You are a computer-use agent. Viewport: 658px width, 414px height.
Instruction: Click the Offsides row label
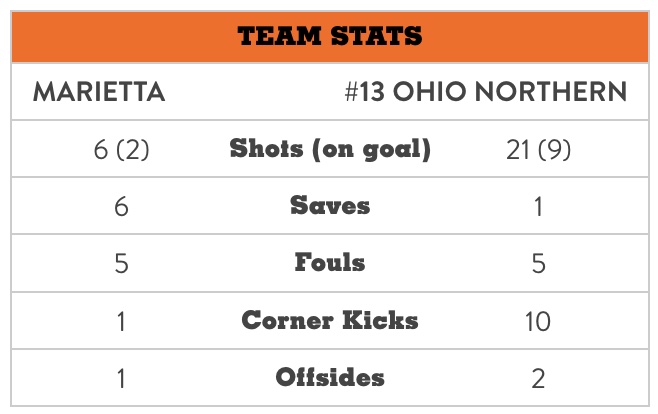pyautogui.click(x=330, y=377)
